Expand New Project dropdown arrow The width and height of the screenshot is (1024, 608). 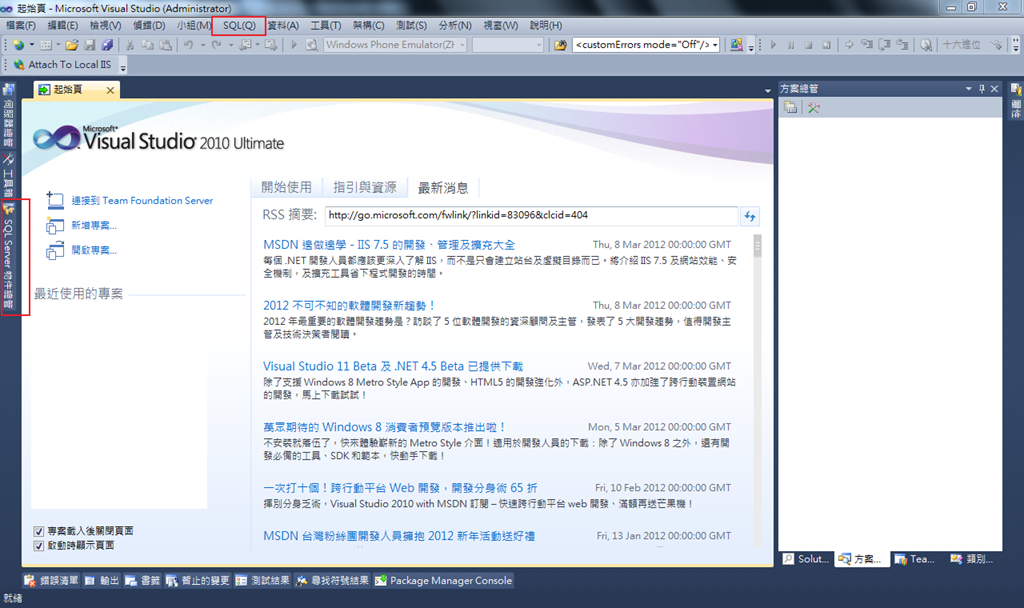click(31, 45)
